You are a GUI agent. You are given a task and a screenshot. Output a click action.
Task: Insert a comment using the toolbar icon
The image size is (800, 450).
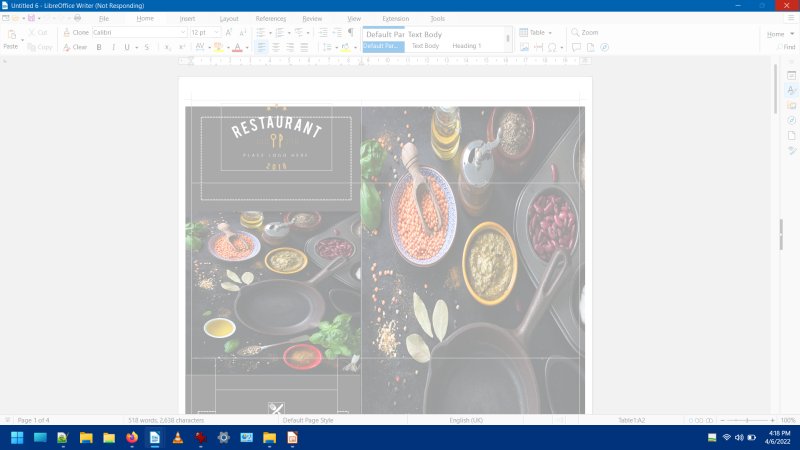click(x=576, y=47)
